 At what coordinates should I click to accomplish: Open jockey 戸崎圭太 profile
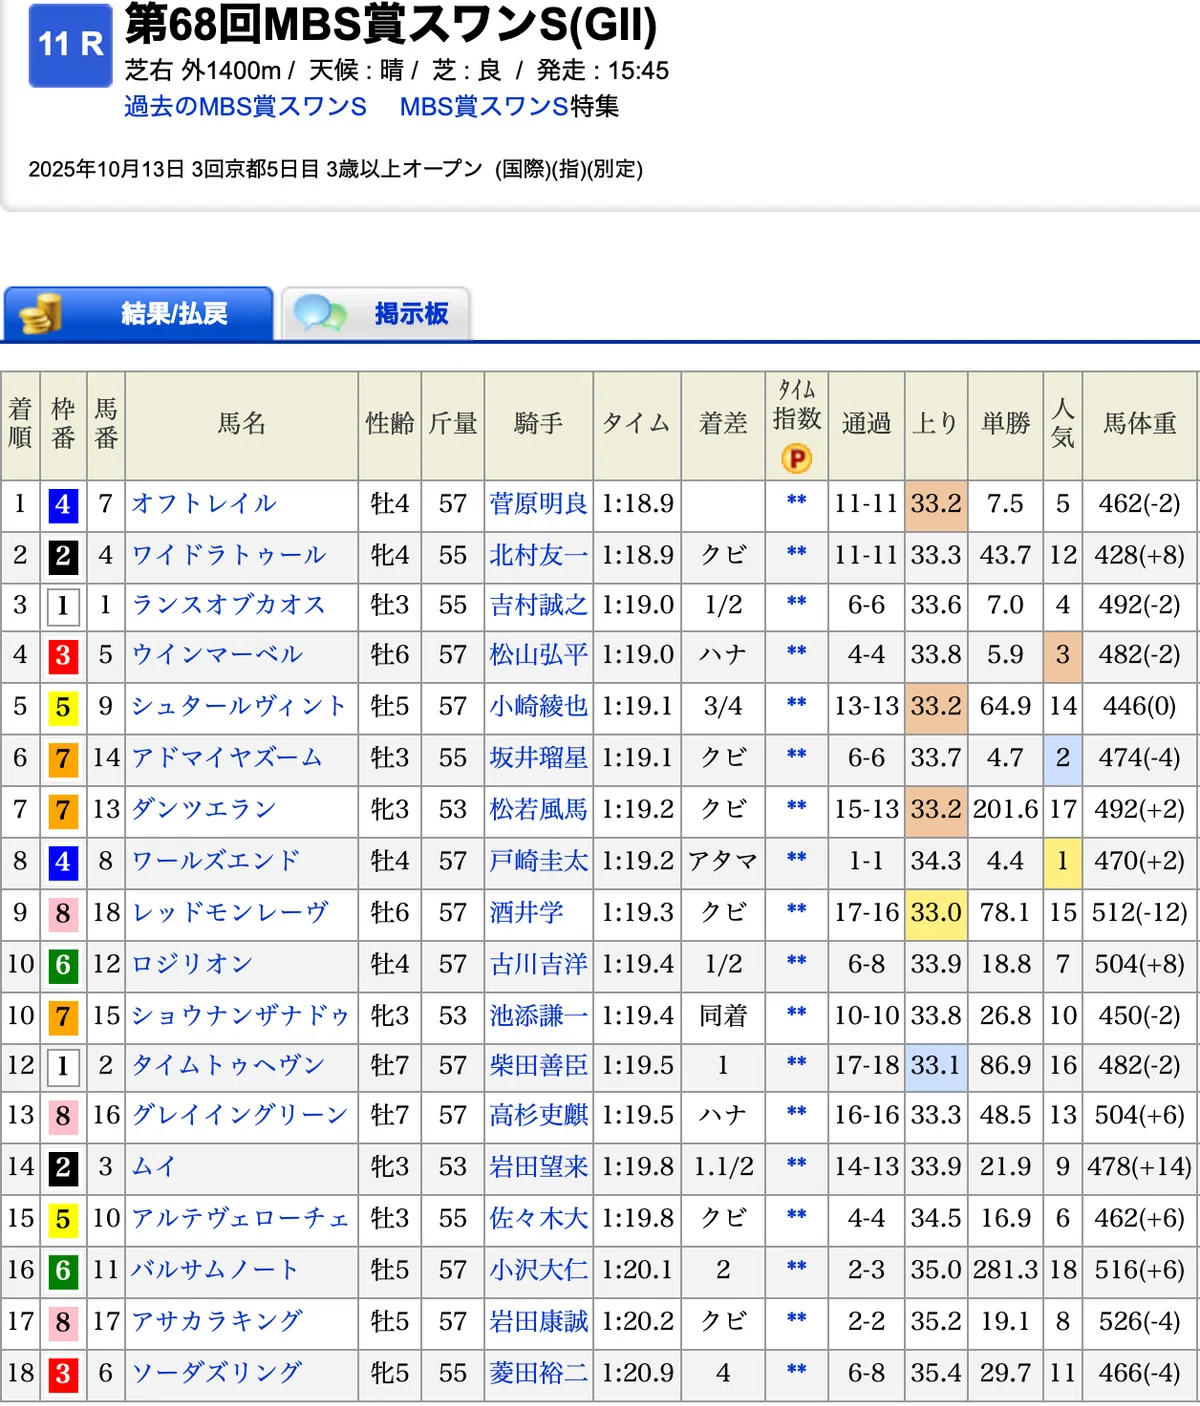tap(539, 861)
